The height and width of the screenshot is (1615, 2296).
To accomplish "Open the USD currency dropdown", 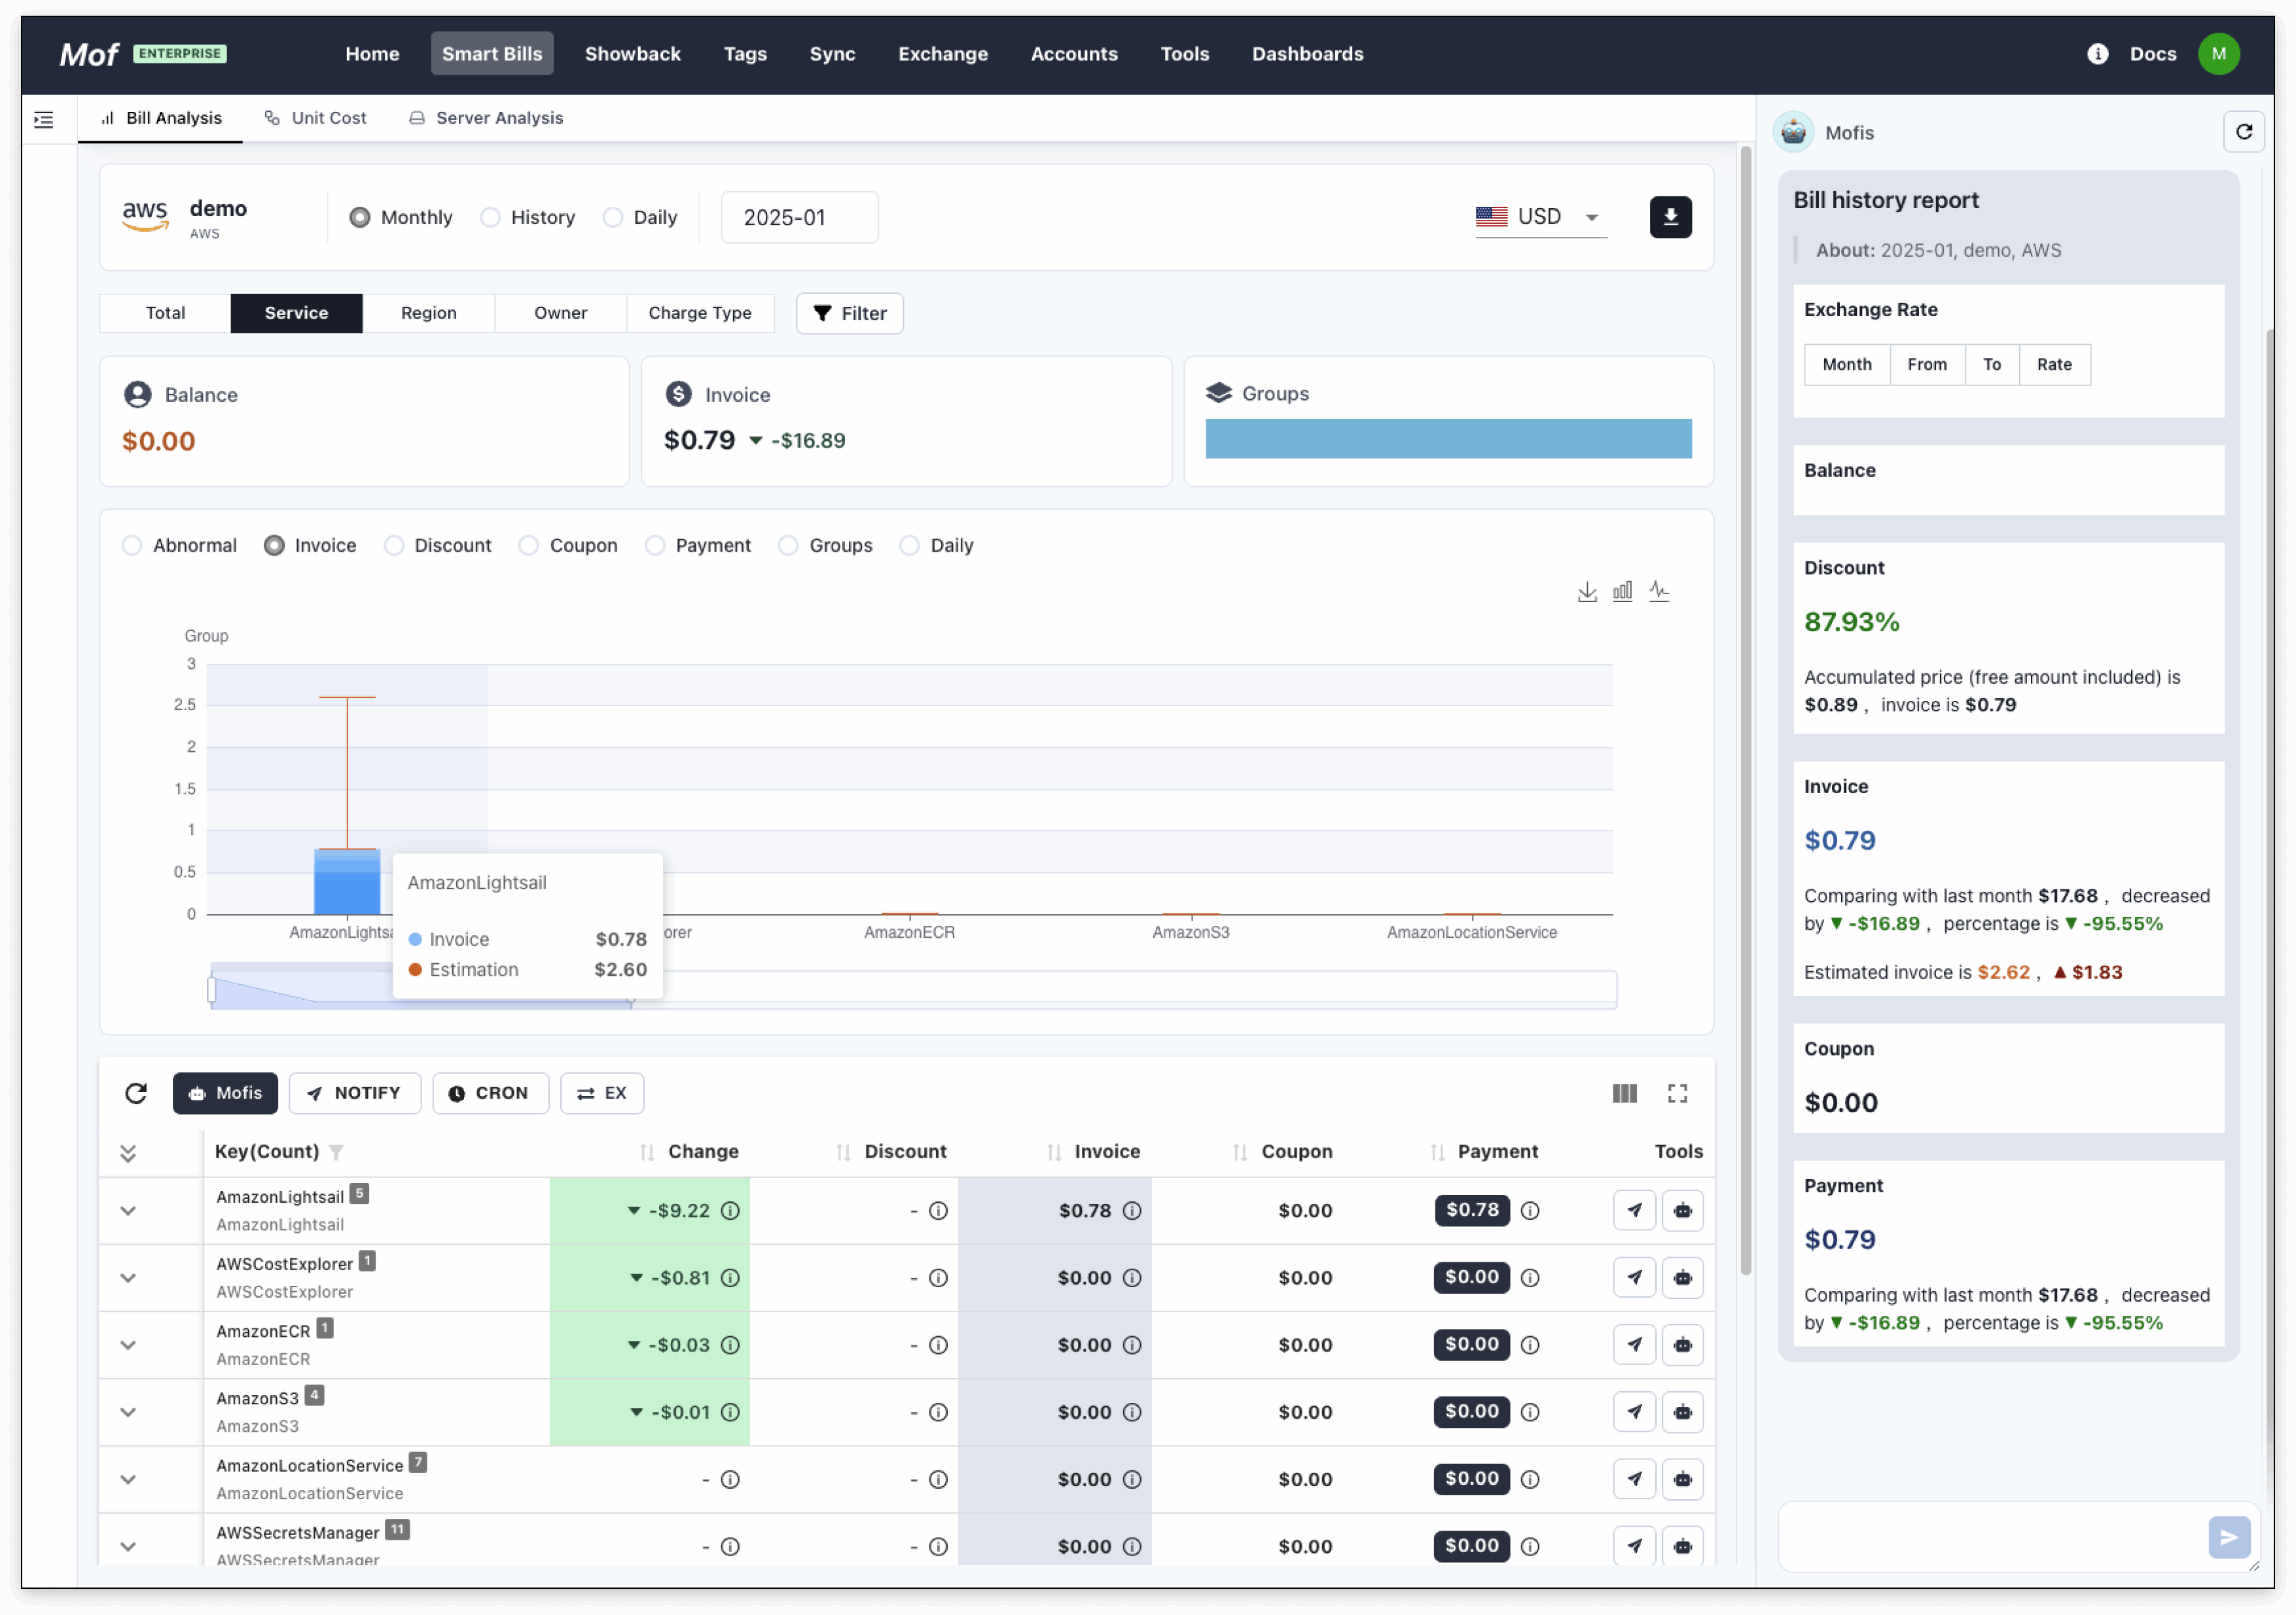I will coord(1540,217).
